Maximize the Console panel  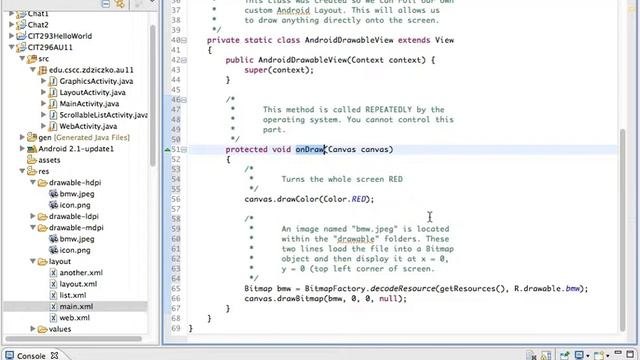(x=631, y=354)
